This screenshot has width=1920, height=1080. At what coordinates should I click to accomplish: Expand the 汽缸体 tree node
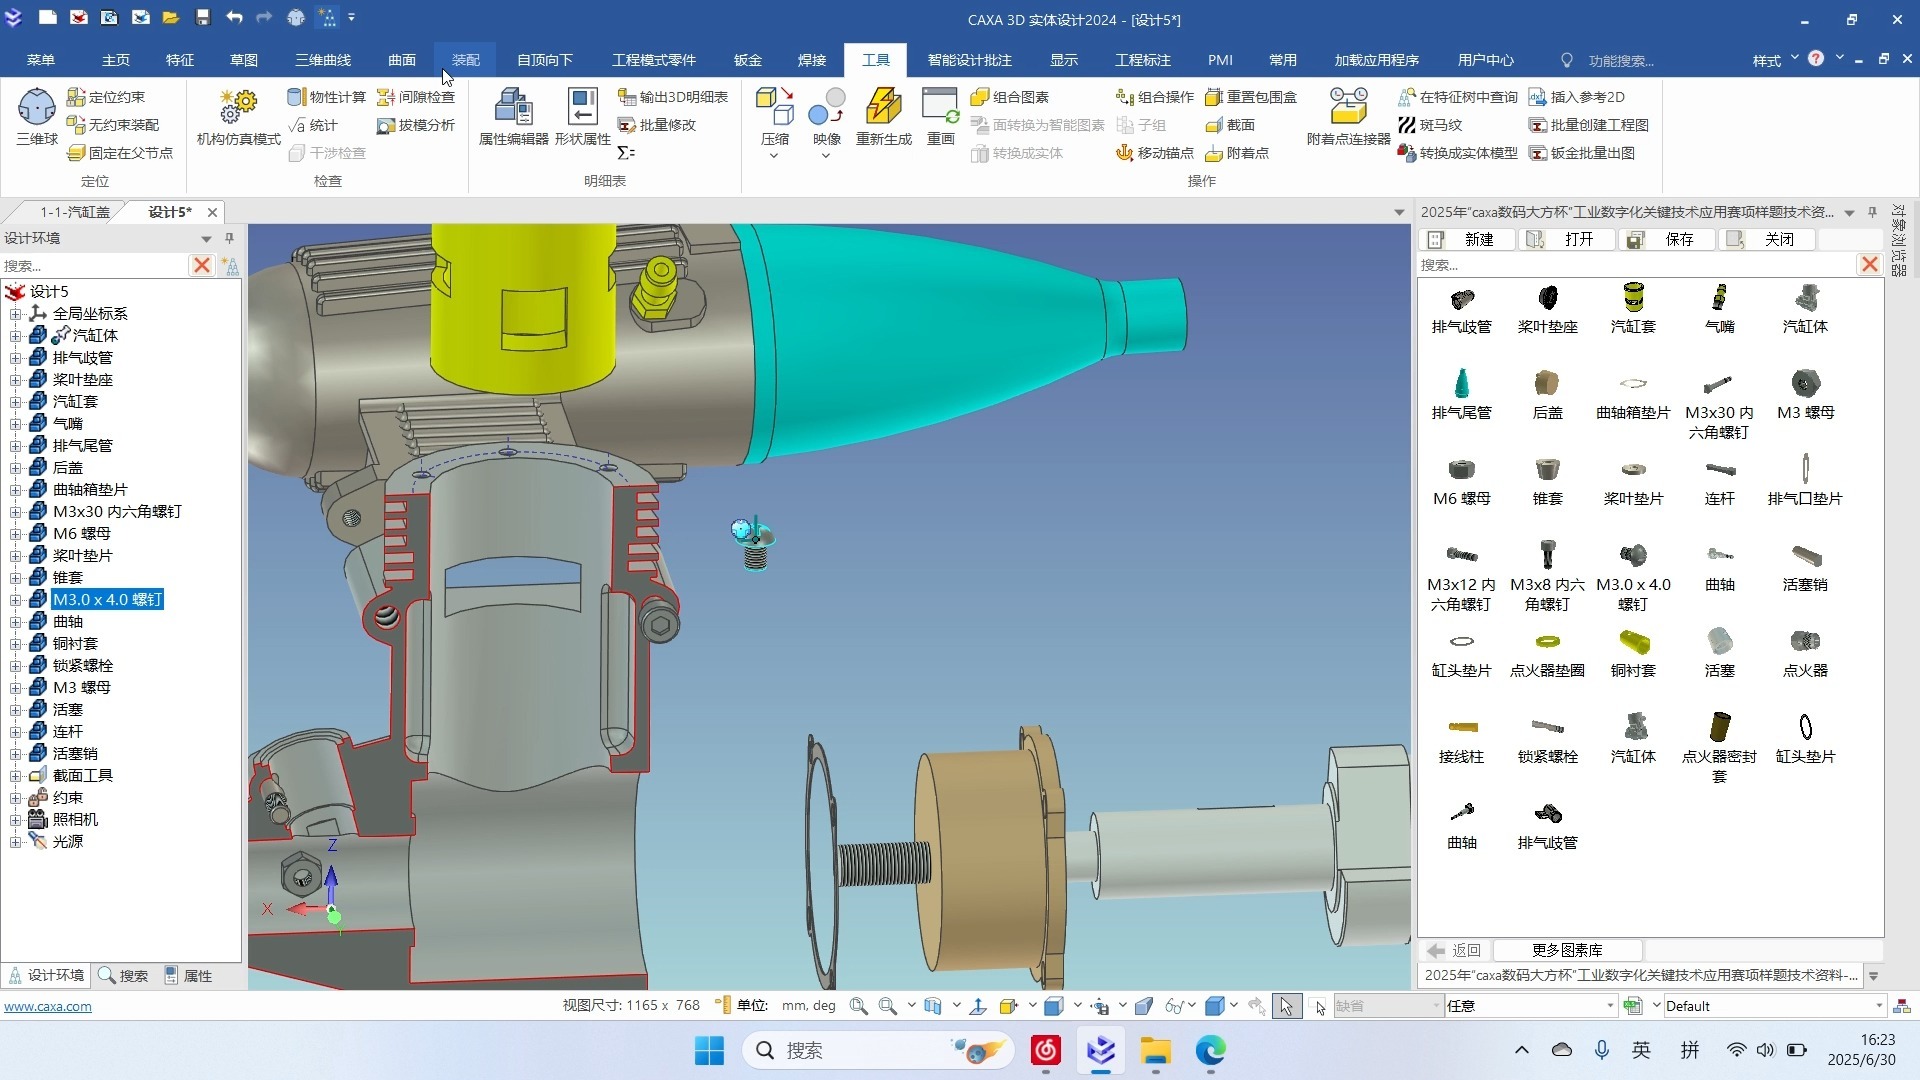[15, 336]
